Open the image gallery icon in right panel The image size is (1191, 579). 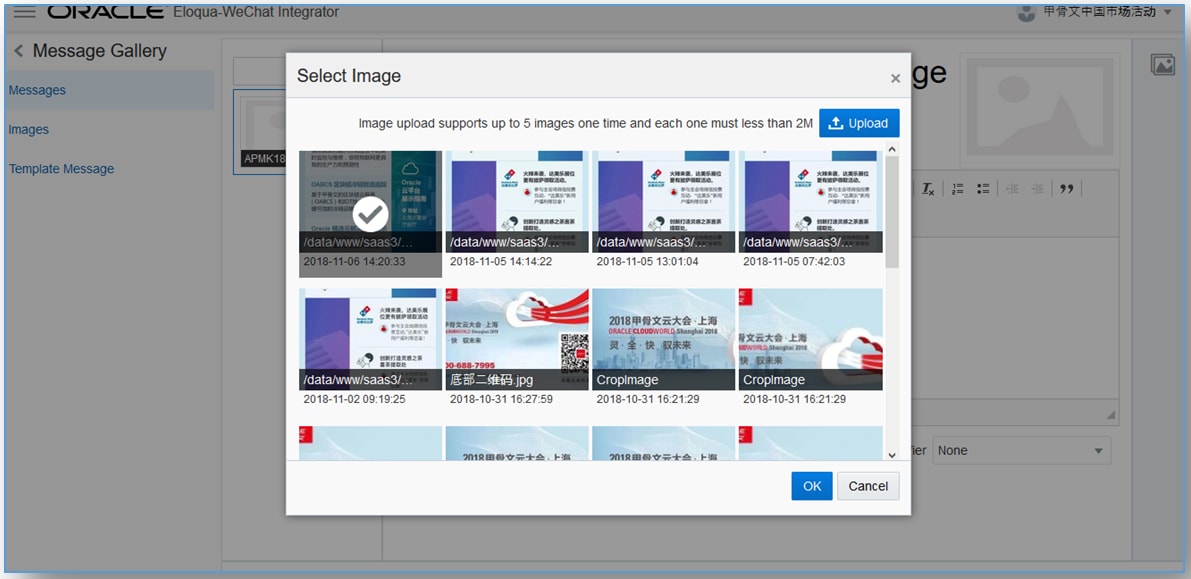(x=1162, y=65)
